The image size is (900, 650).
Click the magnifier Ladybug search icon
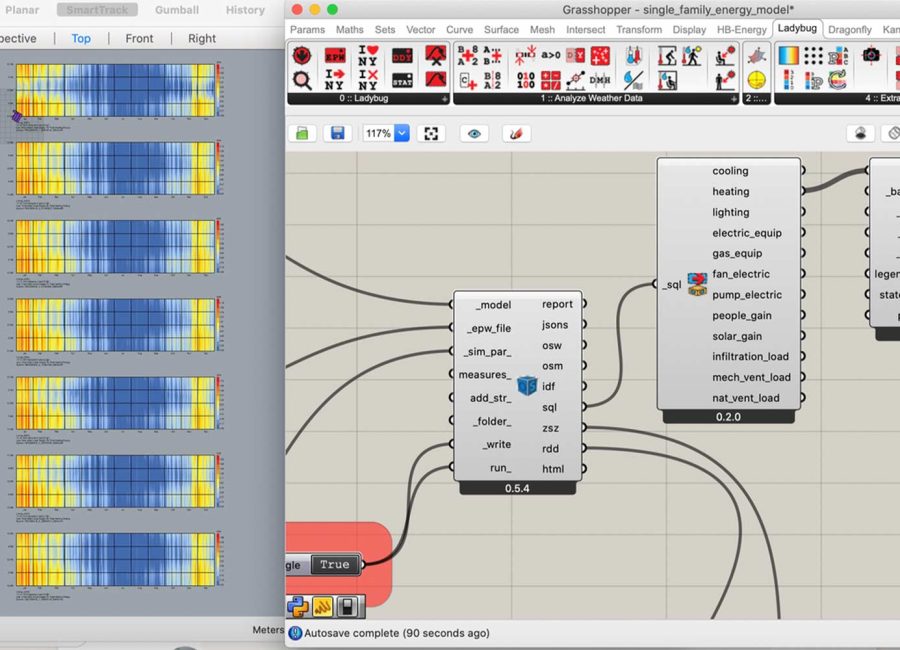click(302, 80)
